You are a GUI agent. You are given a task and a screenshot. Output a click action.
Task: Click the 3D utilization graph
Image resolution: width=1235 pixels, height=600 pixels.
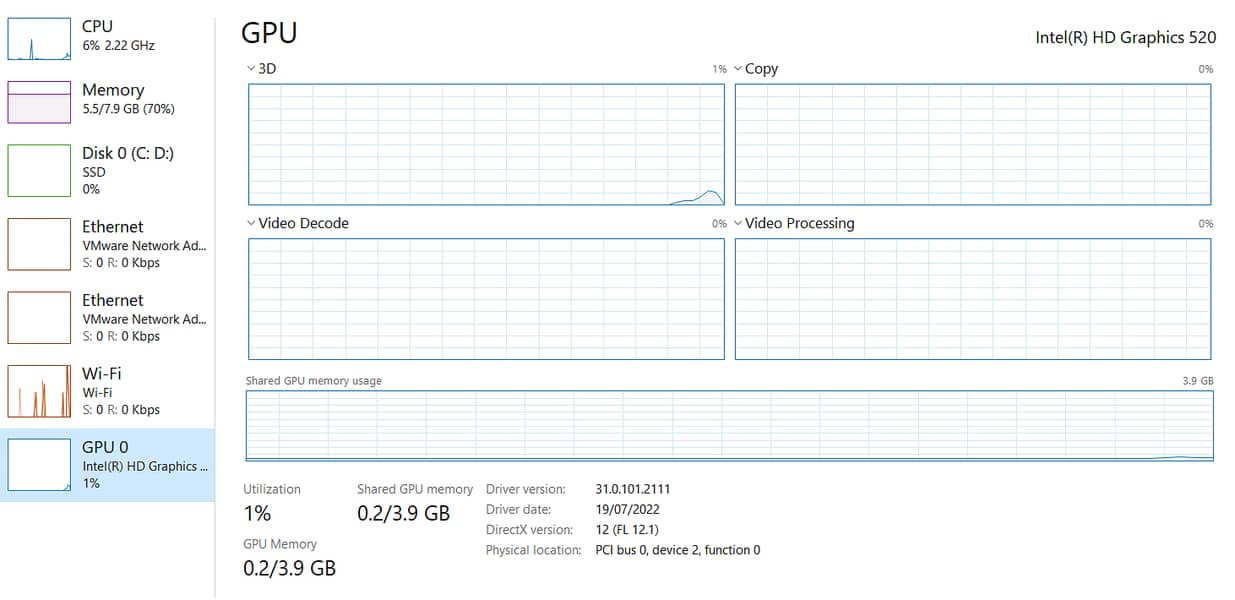click(486, 144)
